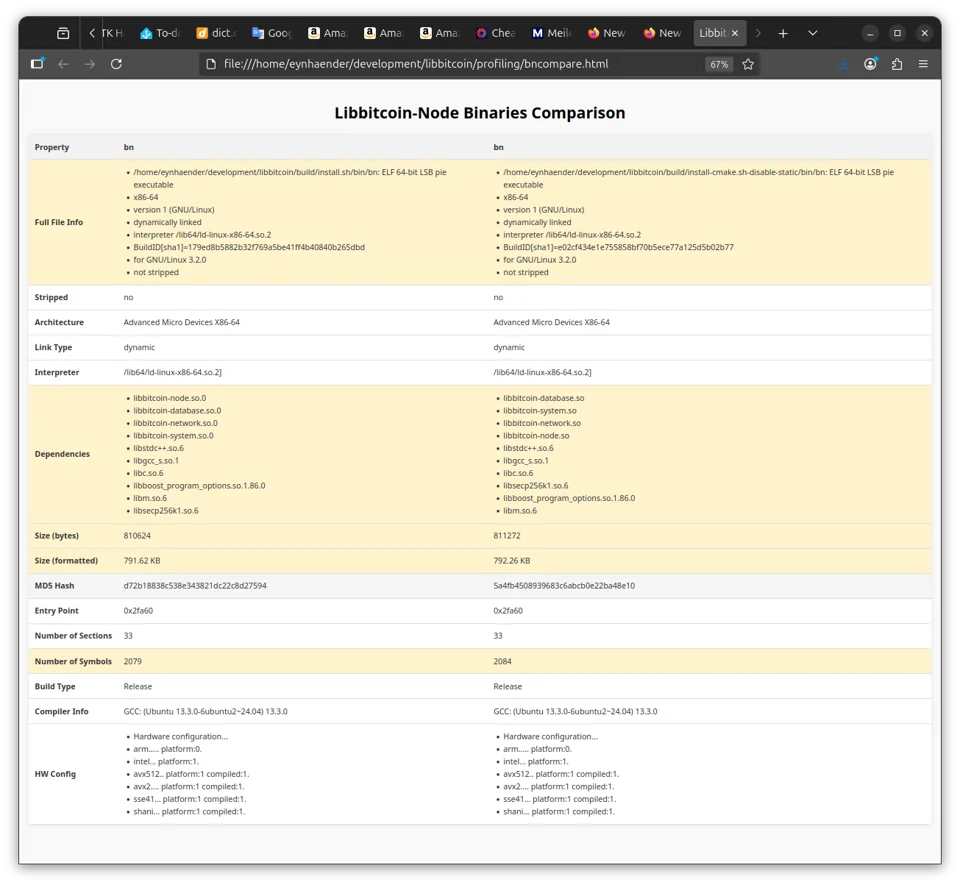Click the page file icon in the address bar

point(211,64)
